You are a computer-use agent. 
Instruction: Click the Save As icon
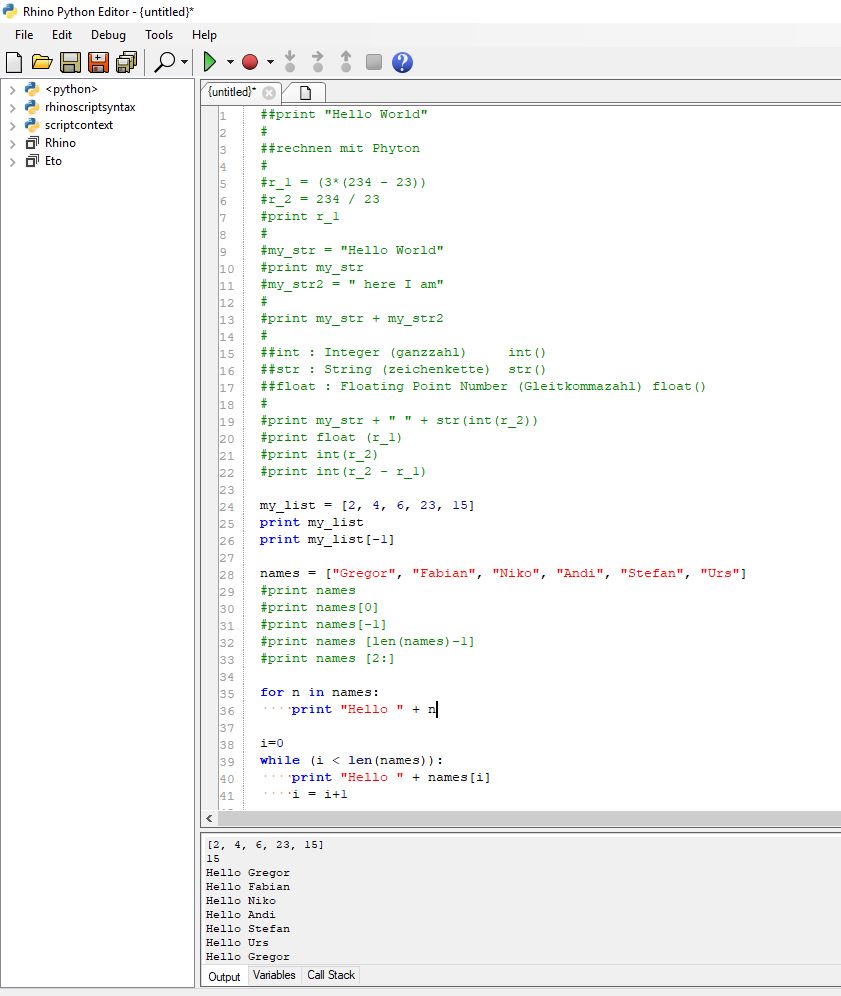98,63
